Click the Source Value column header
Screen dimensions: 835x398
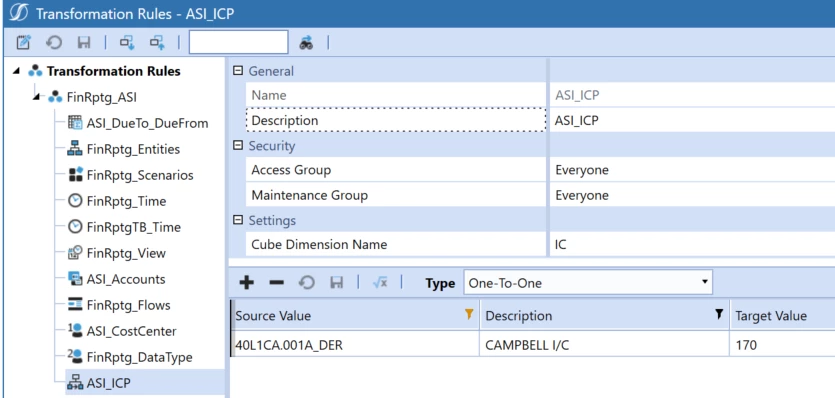273,316
